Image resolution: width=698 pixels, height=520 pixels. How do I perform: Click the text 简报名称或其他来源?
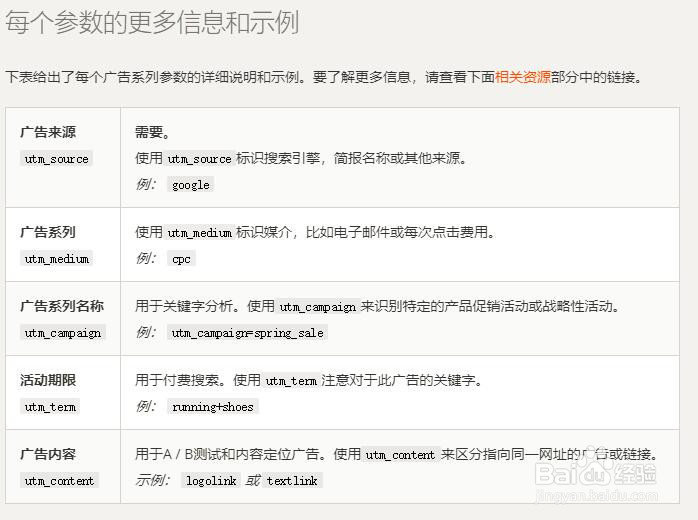coord(397,158)
